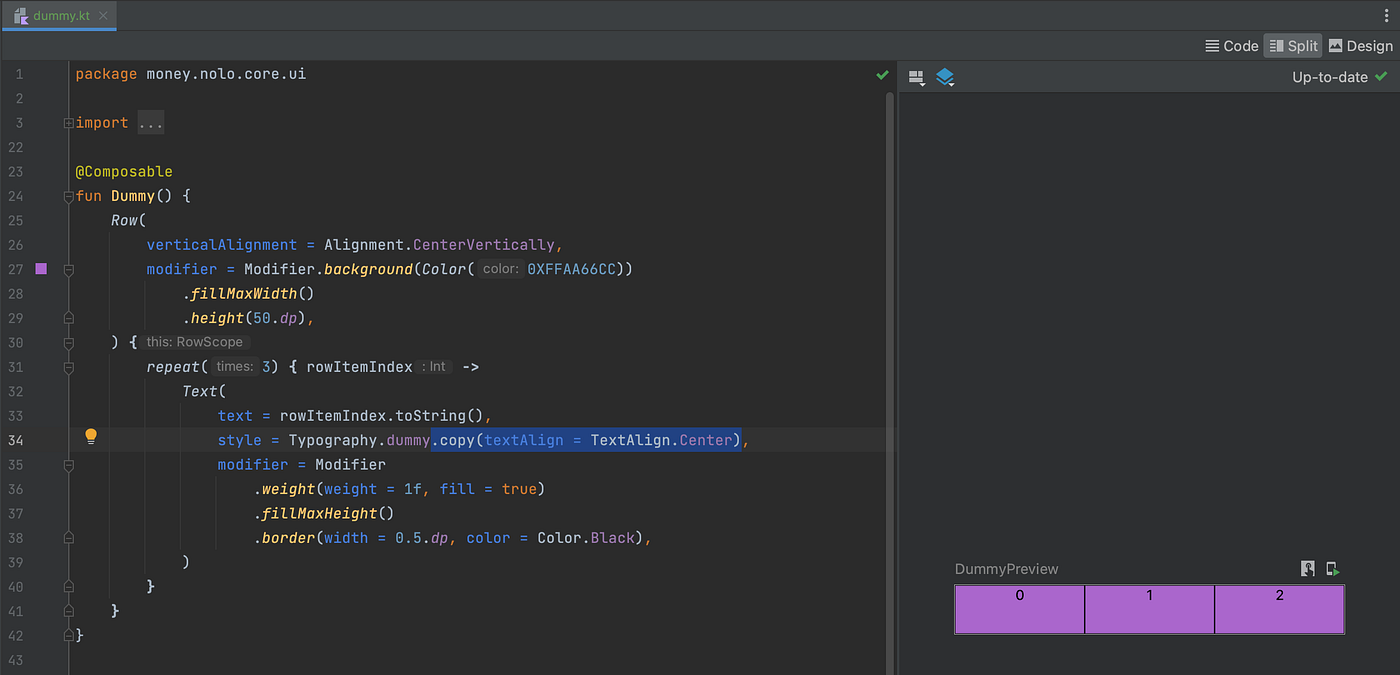1400x675 pixels.
Task: Click the green inspections checkmark
Action: [x=882, y=74]
